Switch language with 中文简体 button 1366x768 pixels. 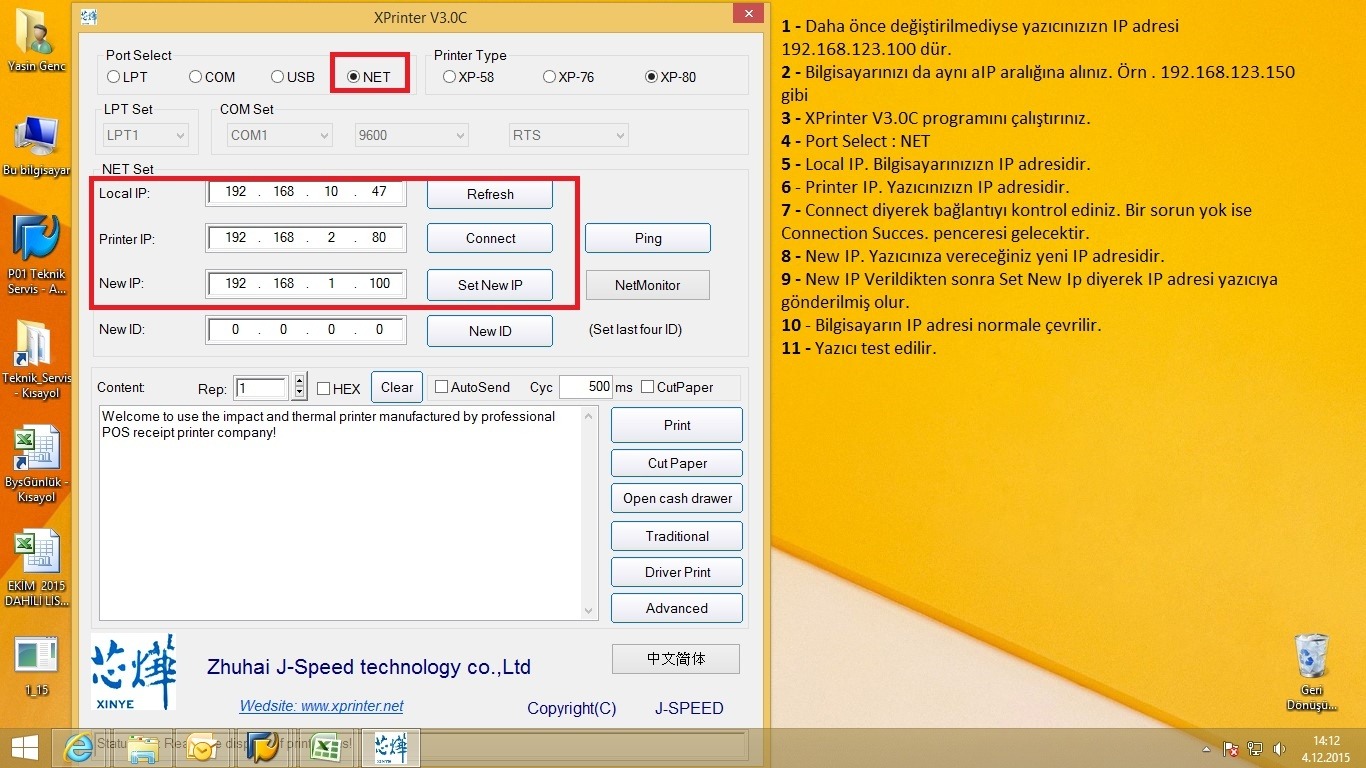(676, 659)
